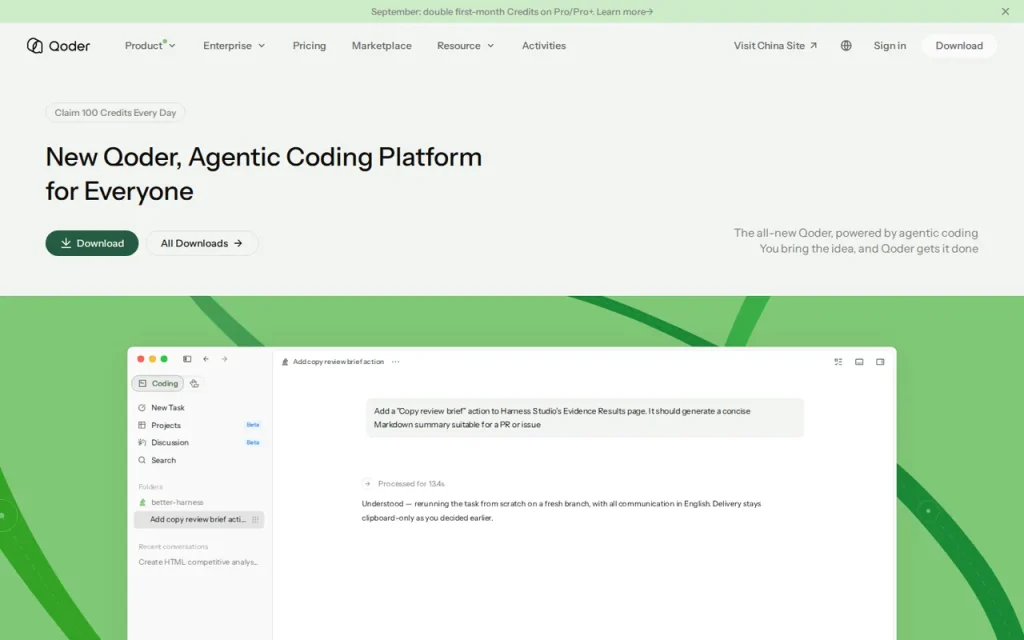Click the Beta badge next to Discussion
This screenshot has width=1024, height=640.
(253, 442)
